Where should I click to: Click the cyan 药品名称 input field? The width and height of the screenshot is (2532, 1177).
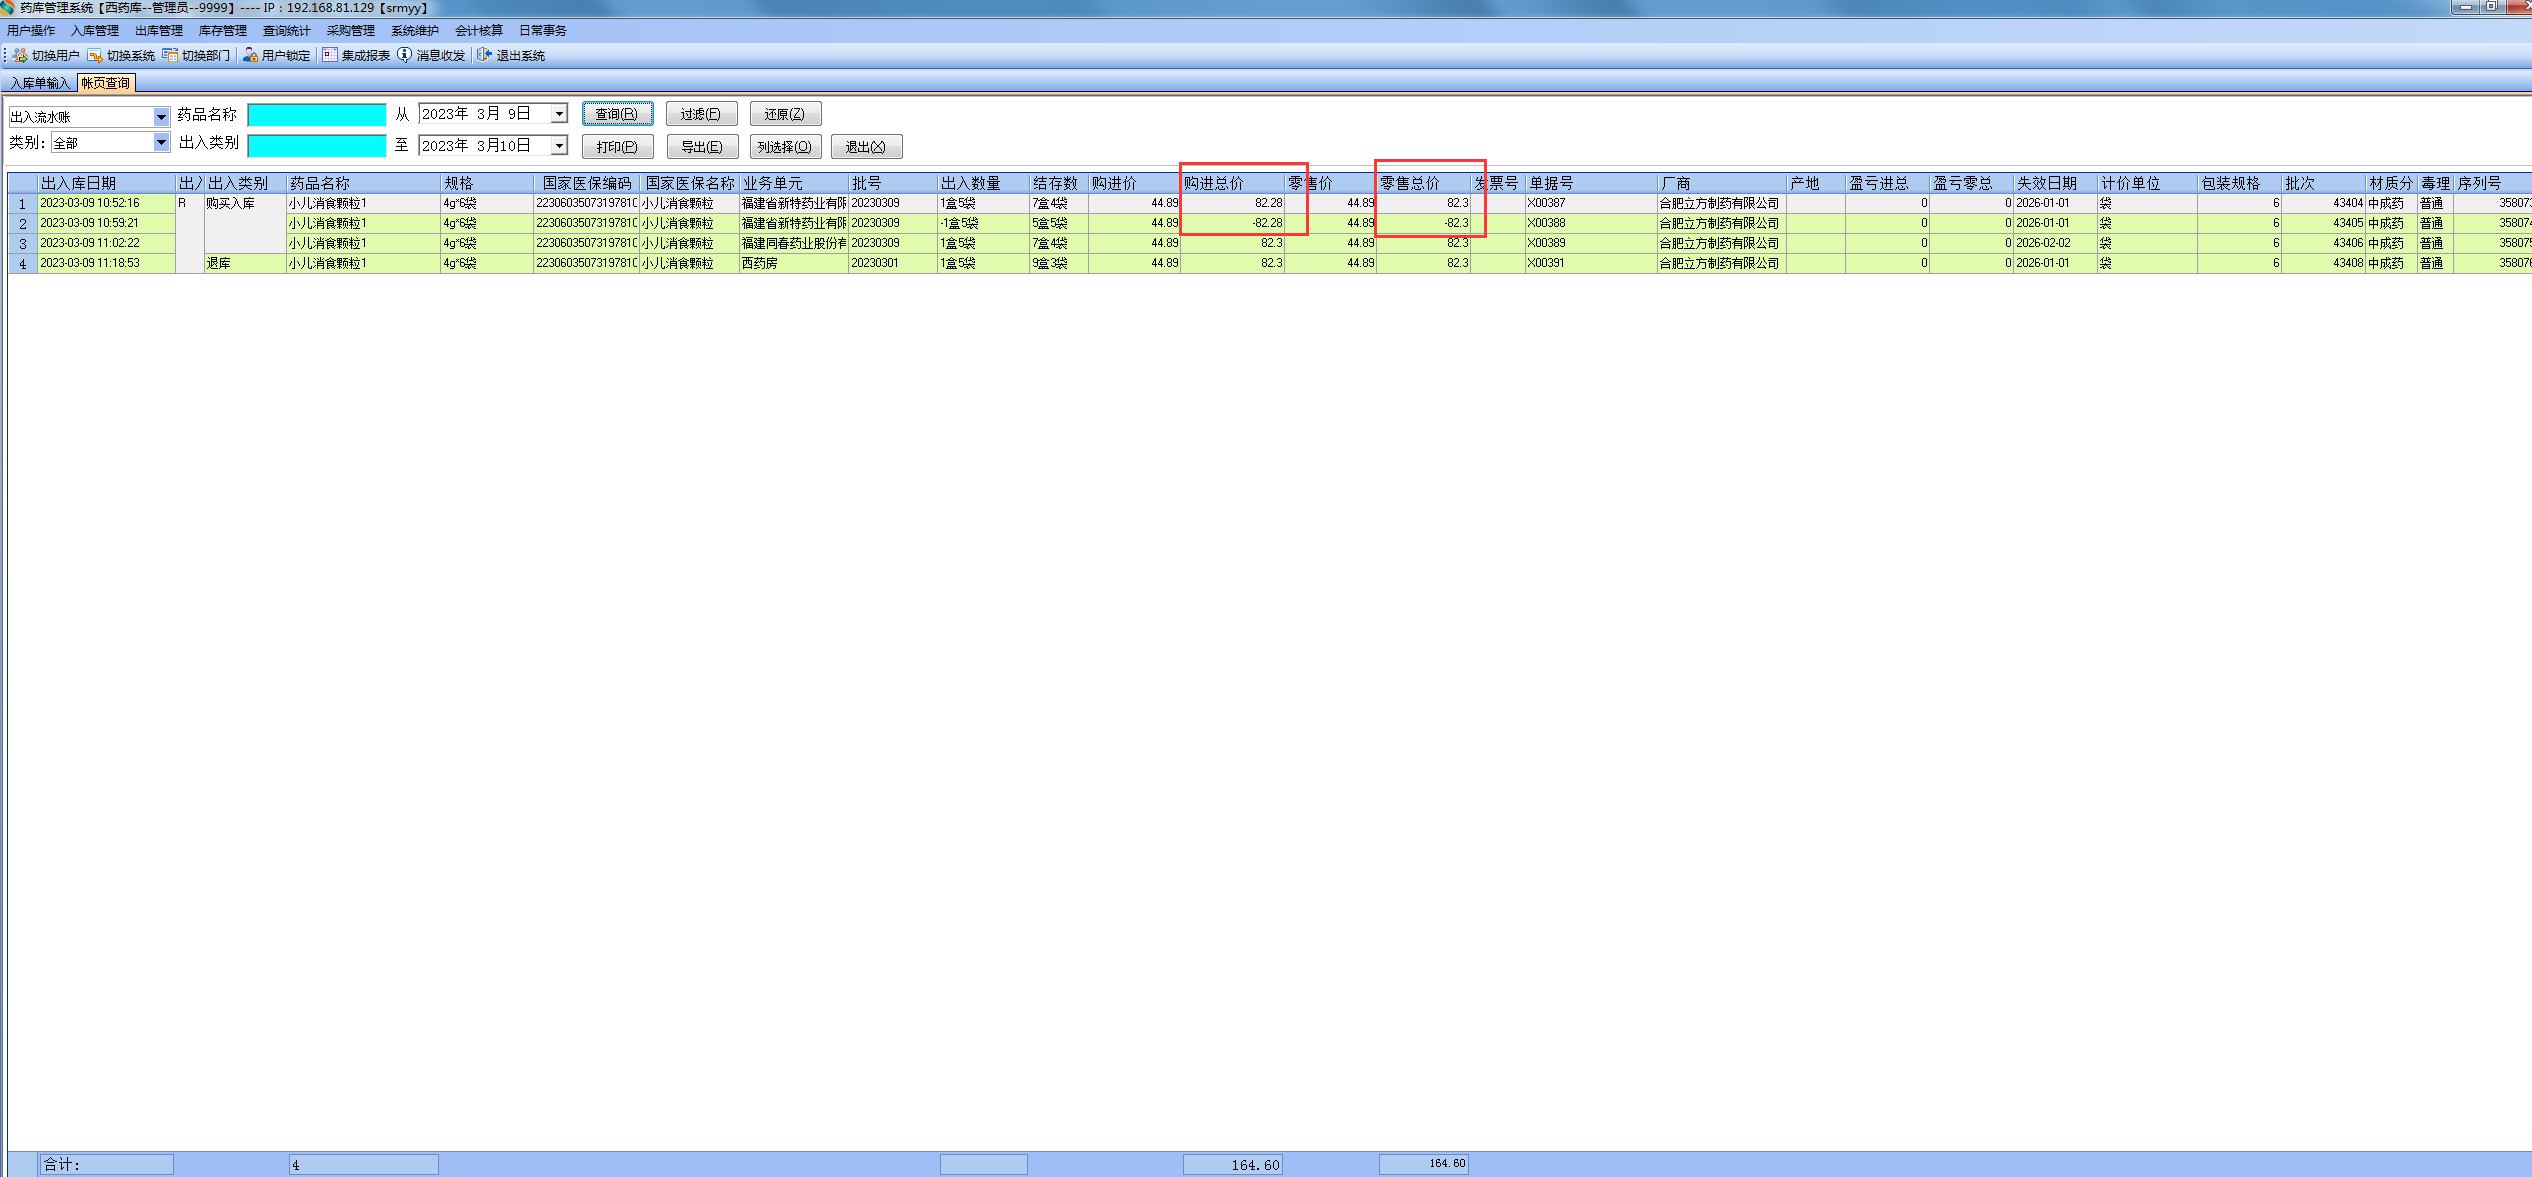[x=316, y=115]
